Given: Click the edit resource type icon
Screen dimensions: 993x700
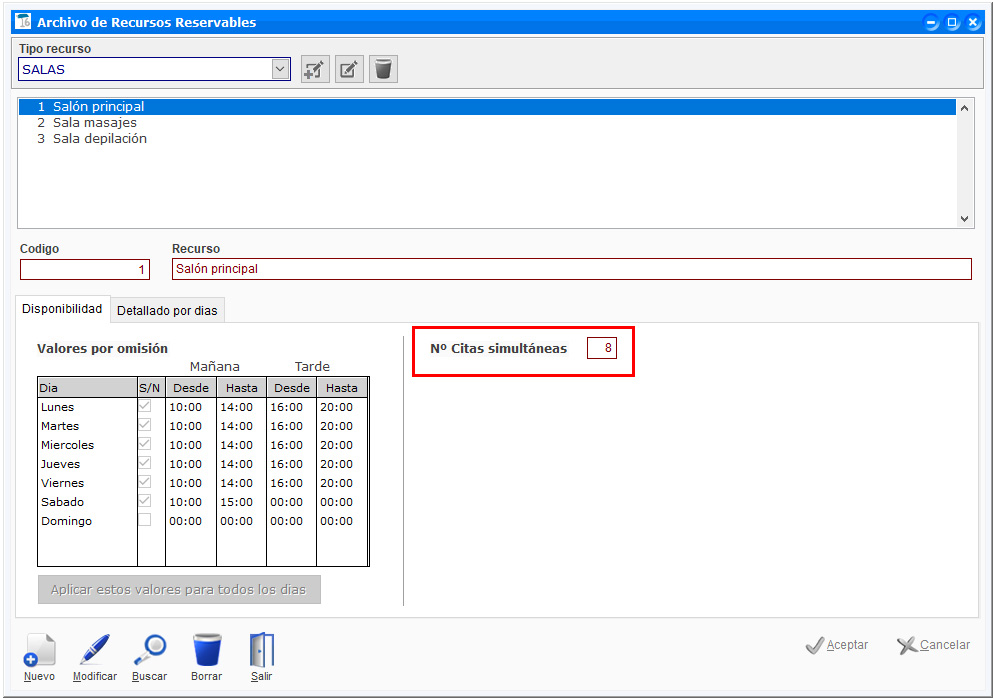Looking at the screenshot, I should tap(349, 69).
